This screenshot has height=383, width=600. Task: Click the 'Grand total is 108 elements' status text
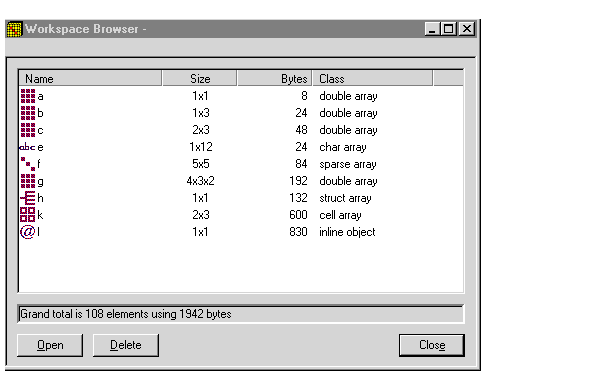tap(126, 314)
